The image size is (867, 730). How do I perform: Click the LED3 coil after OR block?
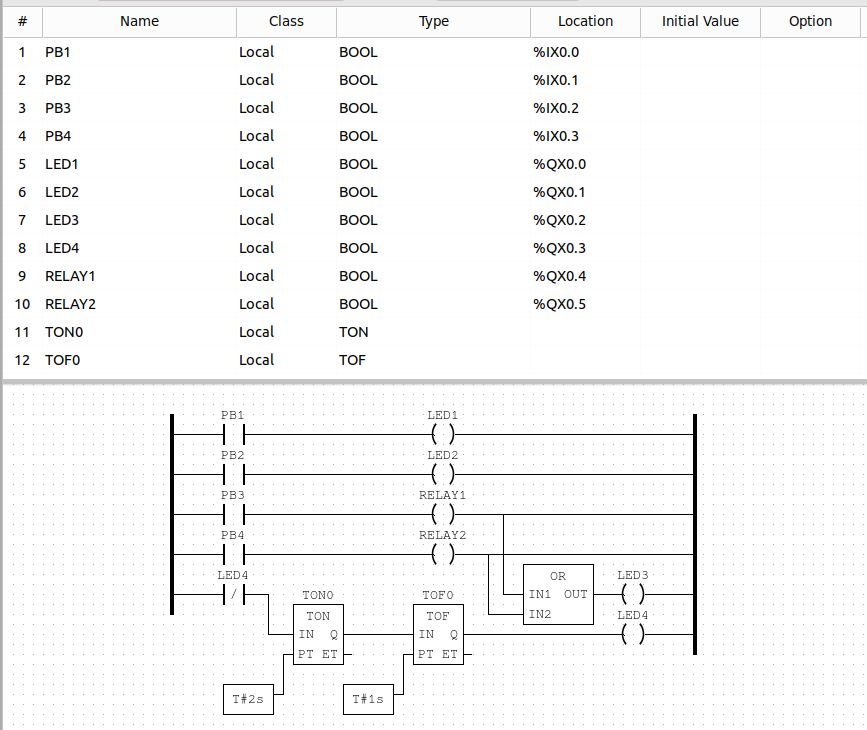pos(633,594)
